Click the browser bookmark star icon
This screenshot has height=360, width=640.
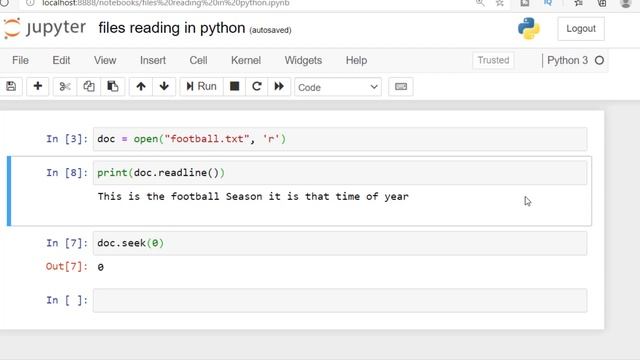tap(500, 3)
